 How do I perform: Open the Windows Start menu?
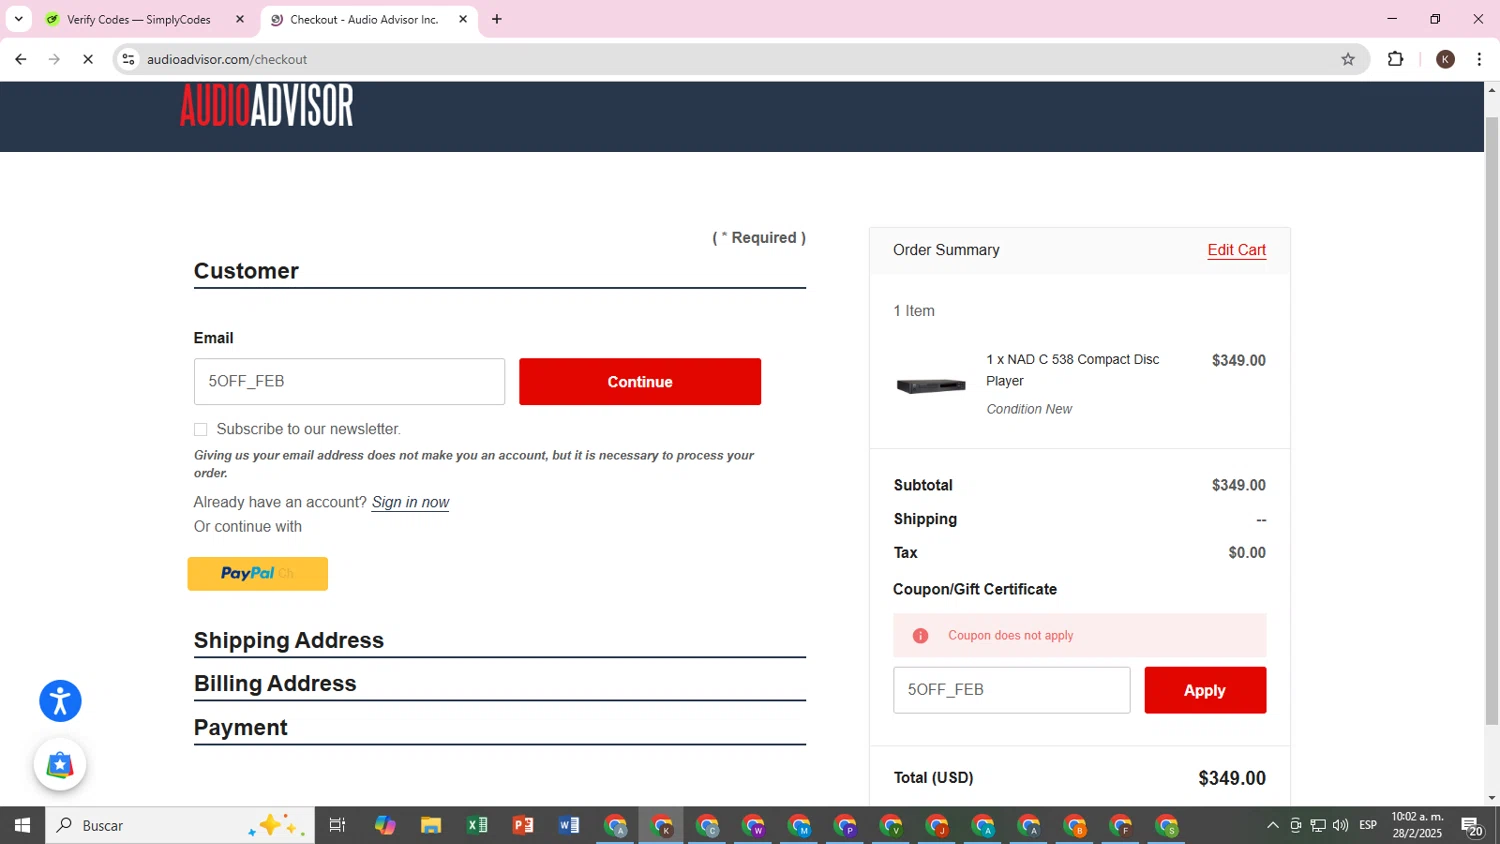click(x=22, y=825)
